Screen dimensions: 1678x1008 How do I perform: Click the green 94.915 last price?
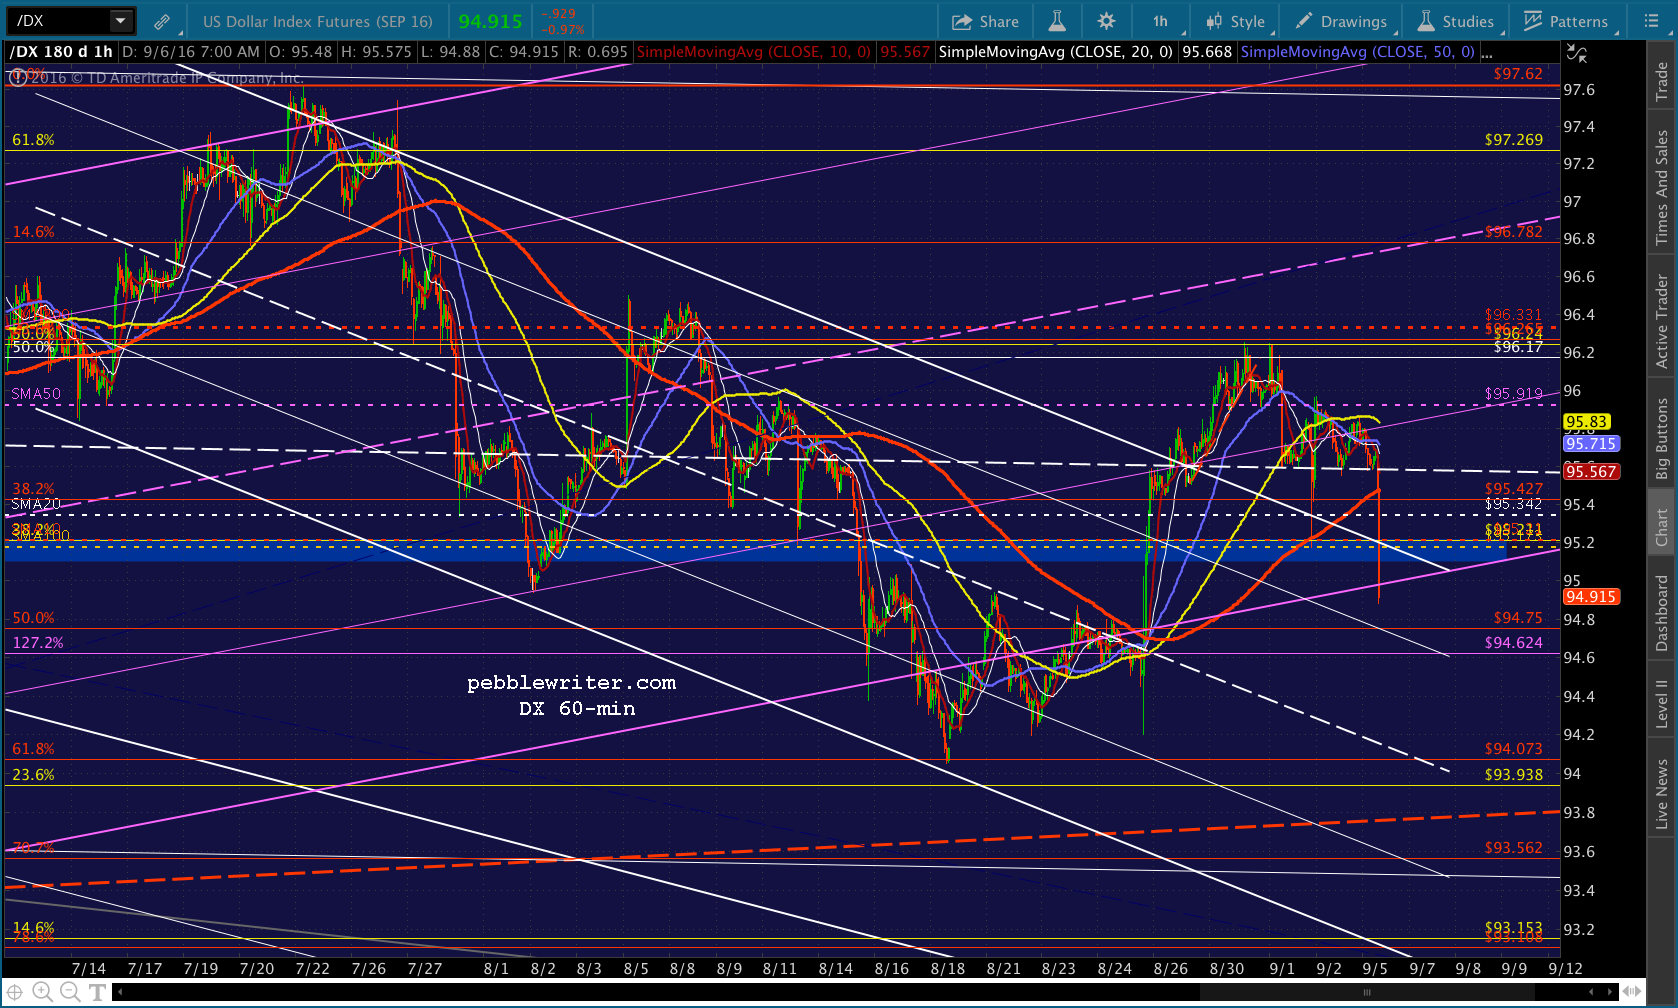click(x=490, y=21)
